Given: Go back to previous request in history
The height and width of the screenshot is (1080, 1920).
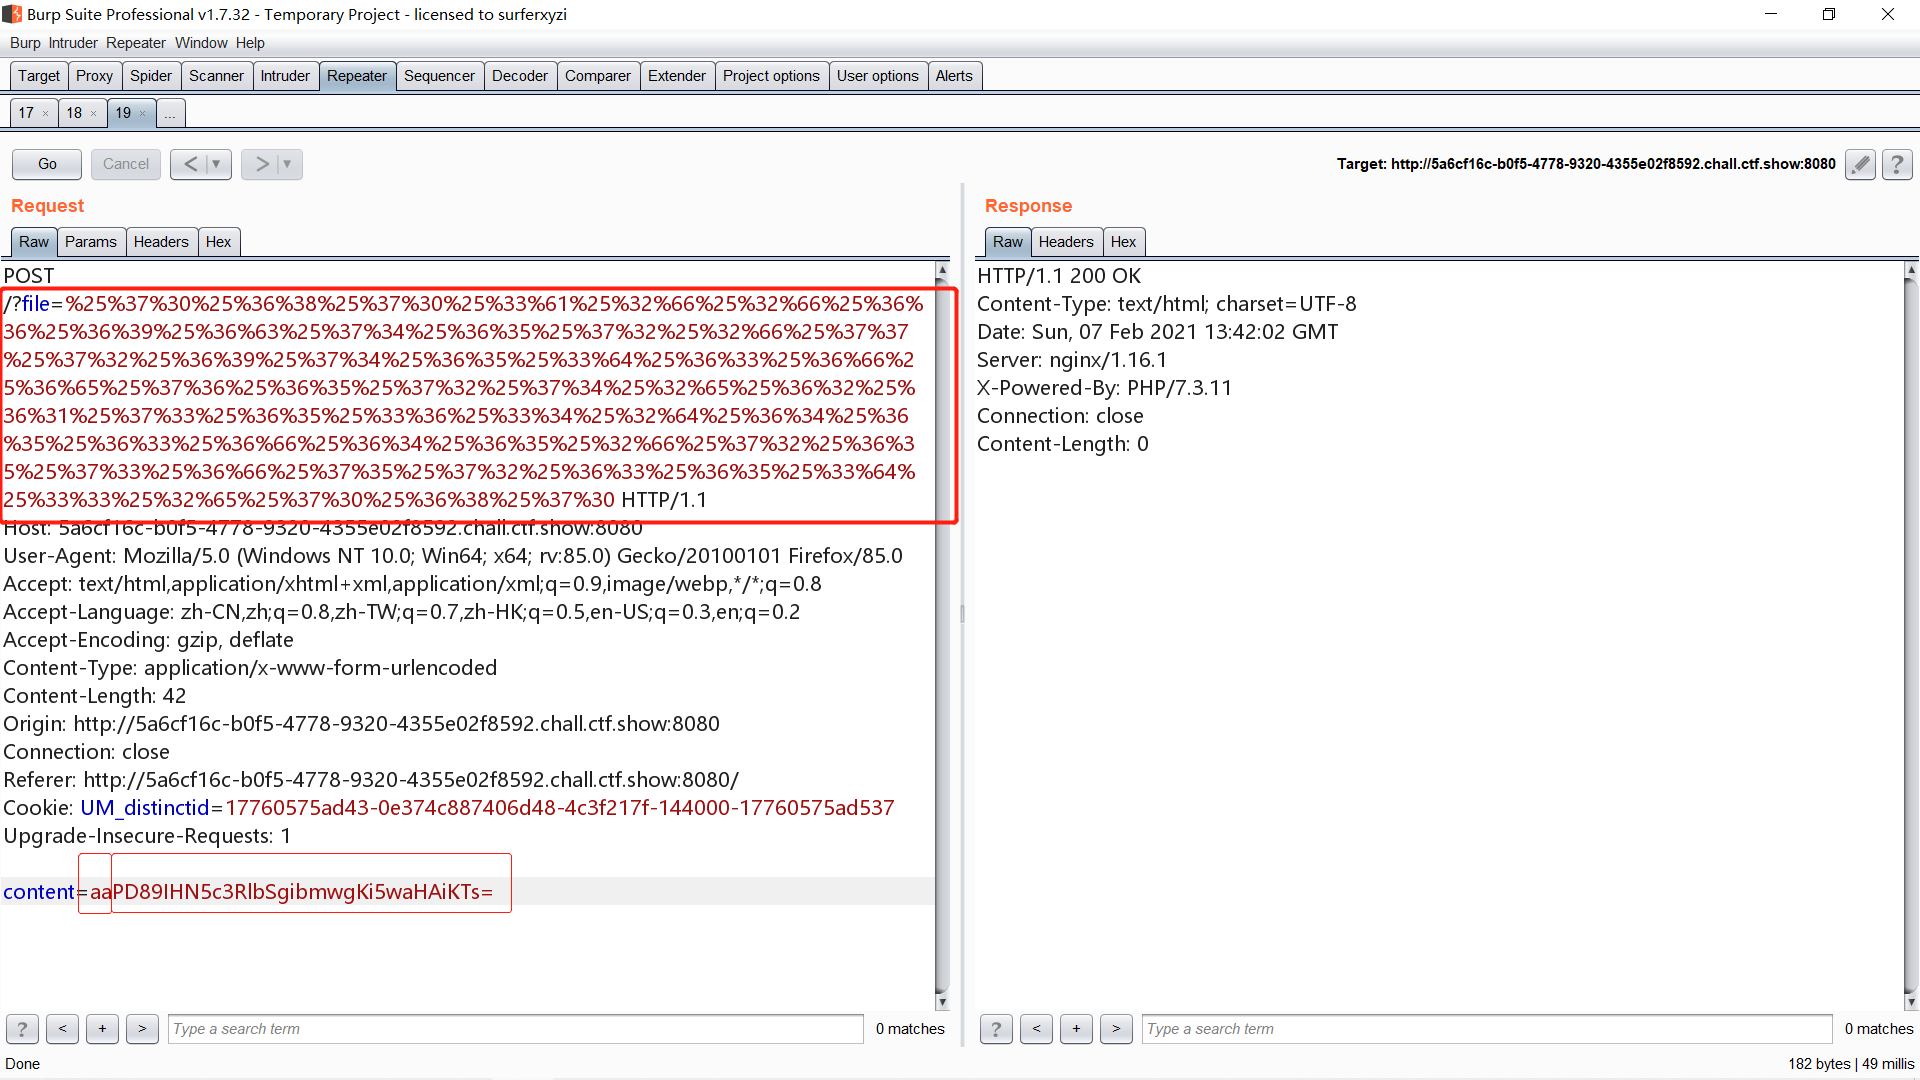Looking at the screenshot, I should tap(190, 164).
